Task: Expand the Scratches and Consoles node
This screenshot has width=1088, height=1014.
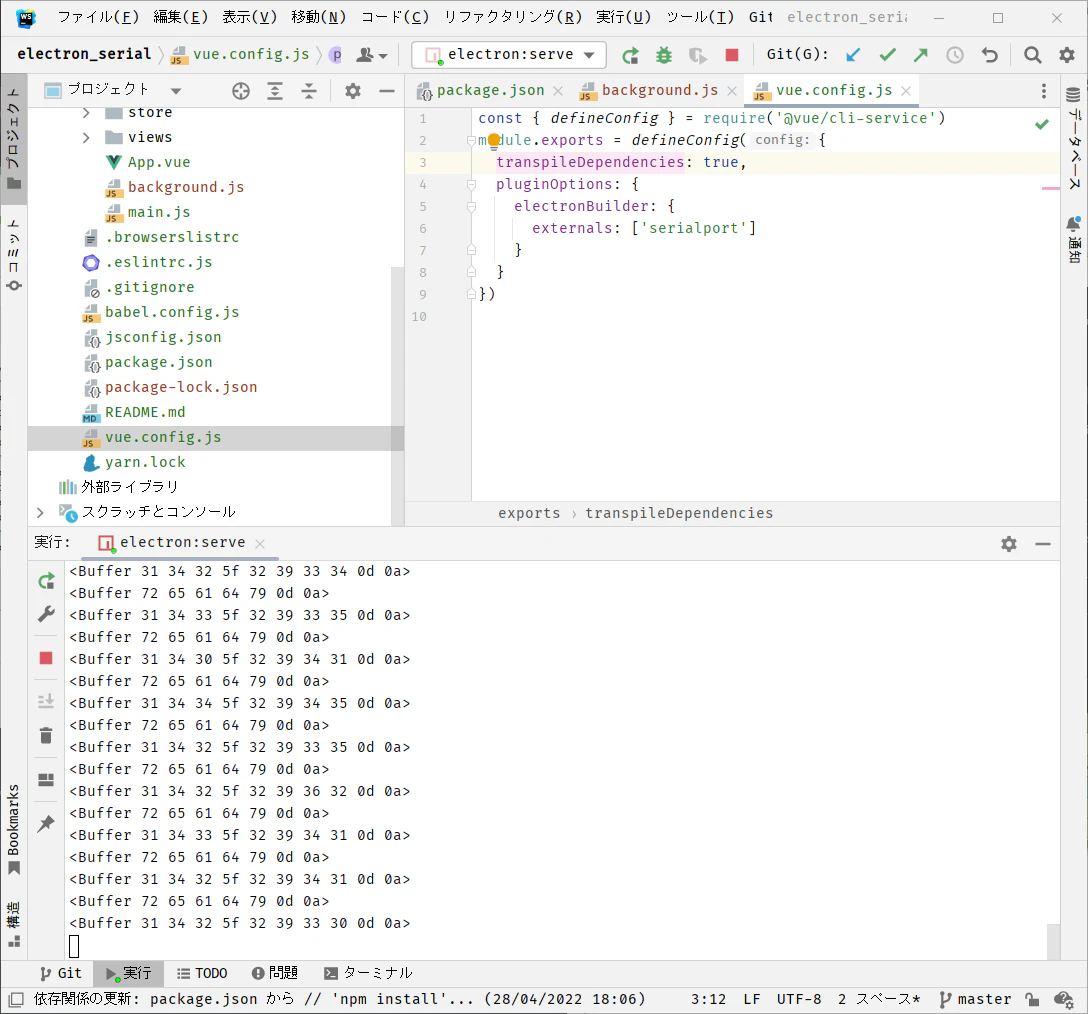Action: point(40,512)
